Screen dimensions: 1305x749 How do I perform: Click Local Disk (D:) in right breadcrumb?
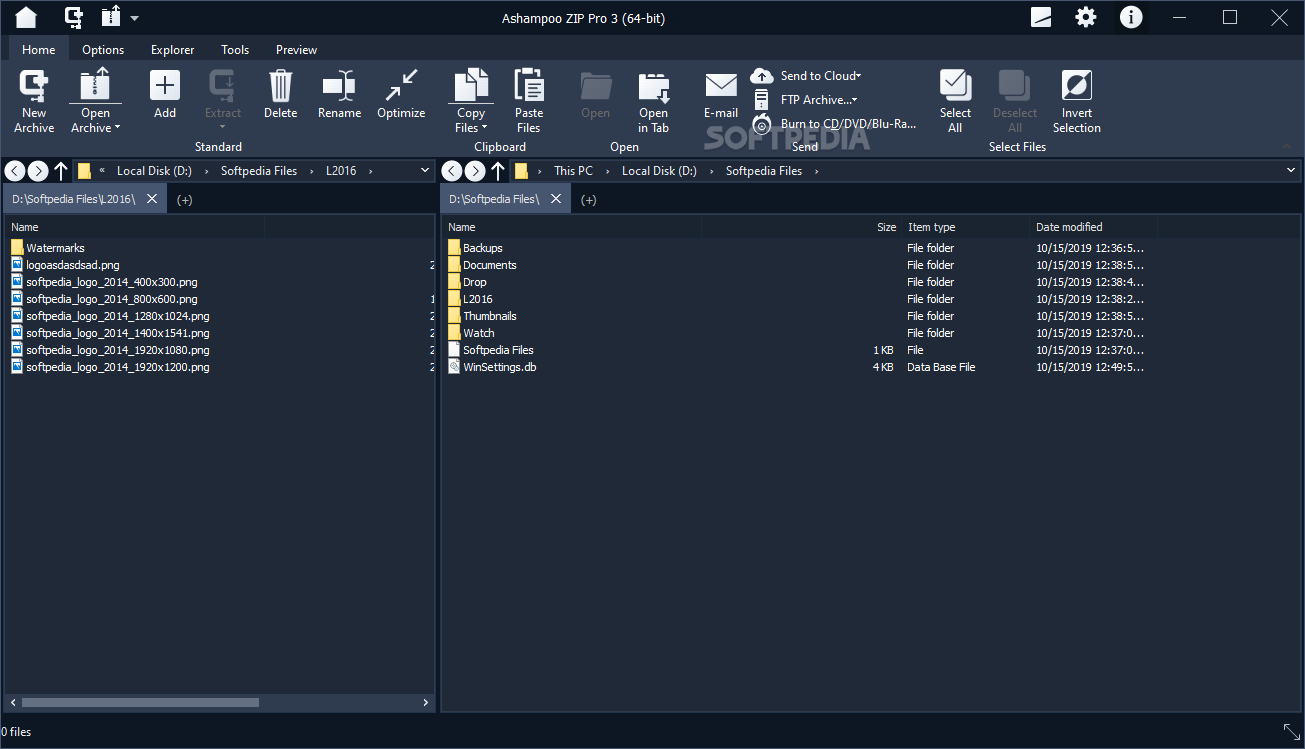tap(659, 171)
